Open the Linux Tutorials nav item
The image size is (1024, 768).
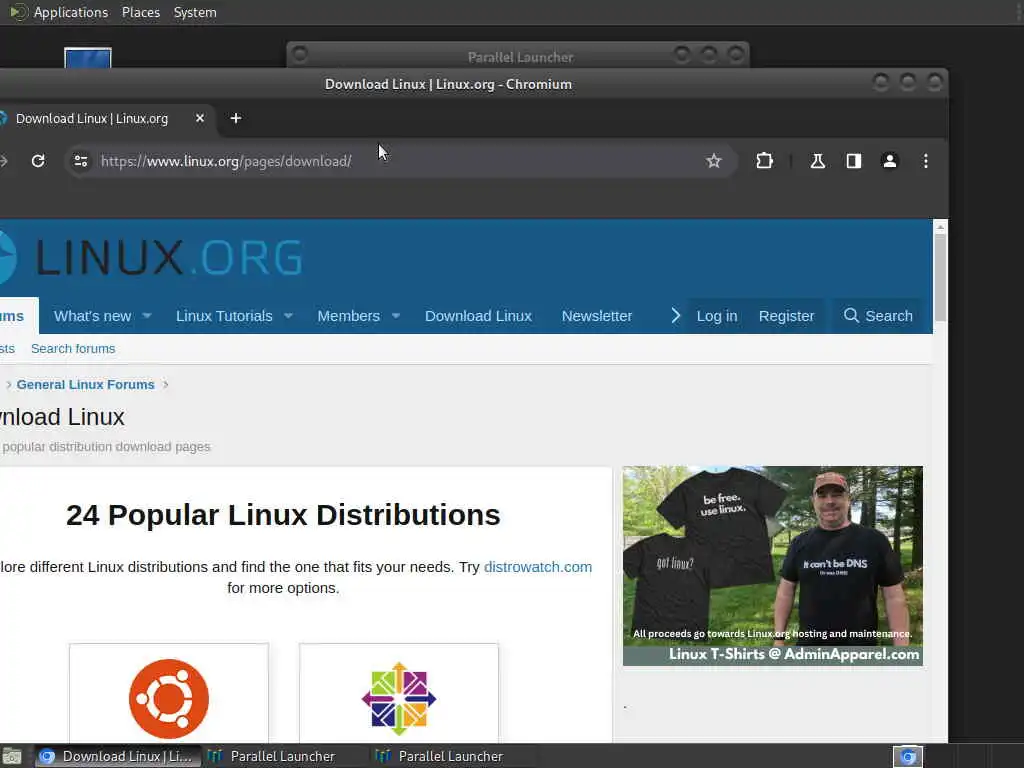pos(224,315)
